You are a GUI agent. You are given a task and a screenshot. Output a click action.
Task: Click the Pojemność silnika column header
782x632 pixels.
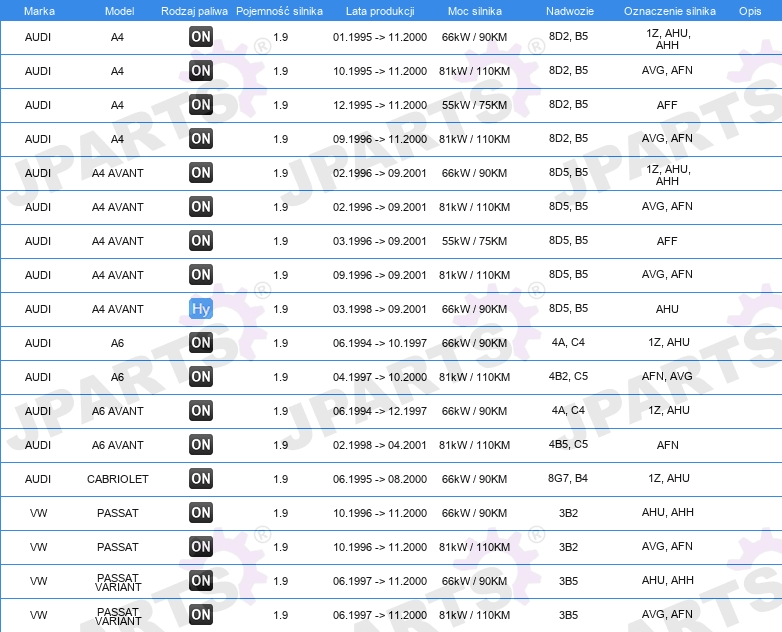(279, 11)
